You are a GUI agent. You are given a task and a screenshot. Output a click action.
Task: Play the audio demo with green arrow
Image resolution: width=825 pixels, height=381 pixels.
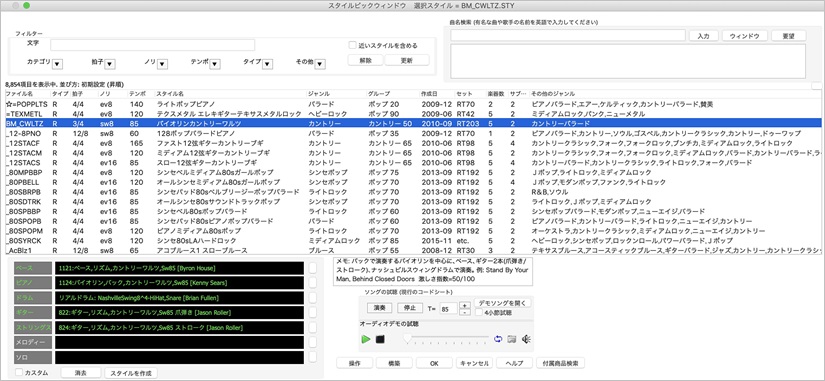[x=366, y=339]
